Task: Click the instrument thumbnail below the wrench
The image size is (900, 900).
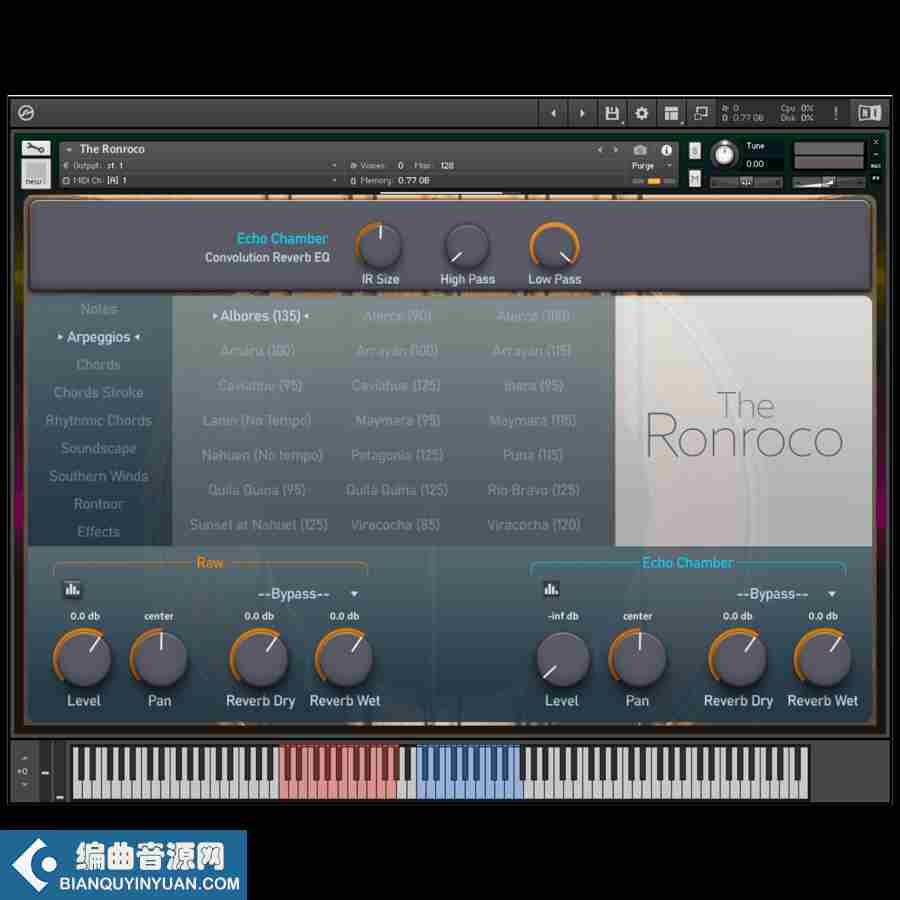Action: (x=36, y=173)
